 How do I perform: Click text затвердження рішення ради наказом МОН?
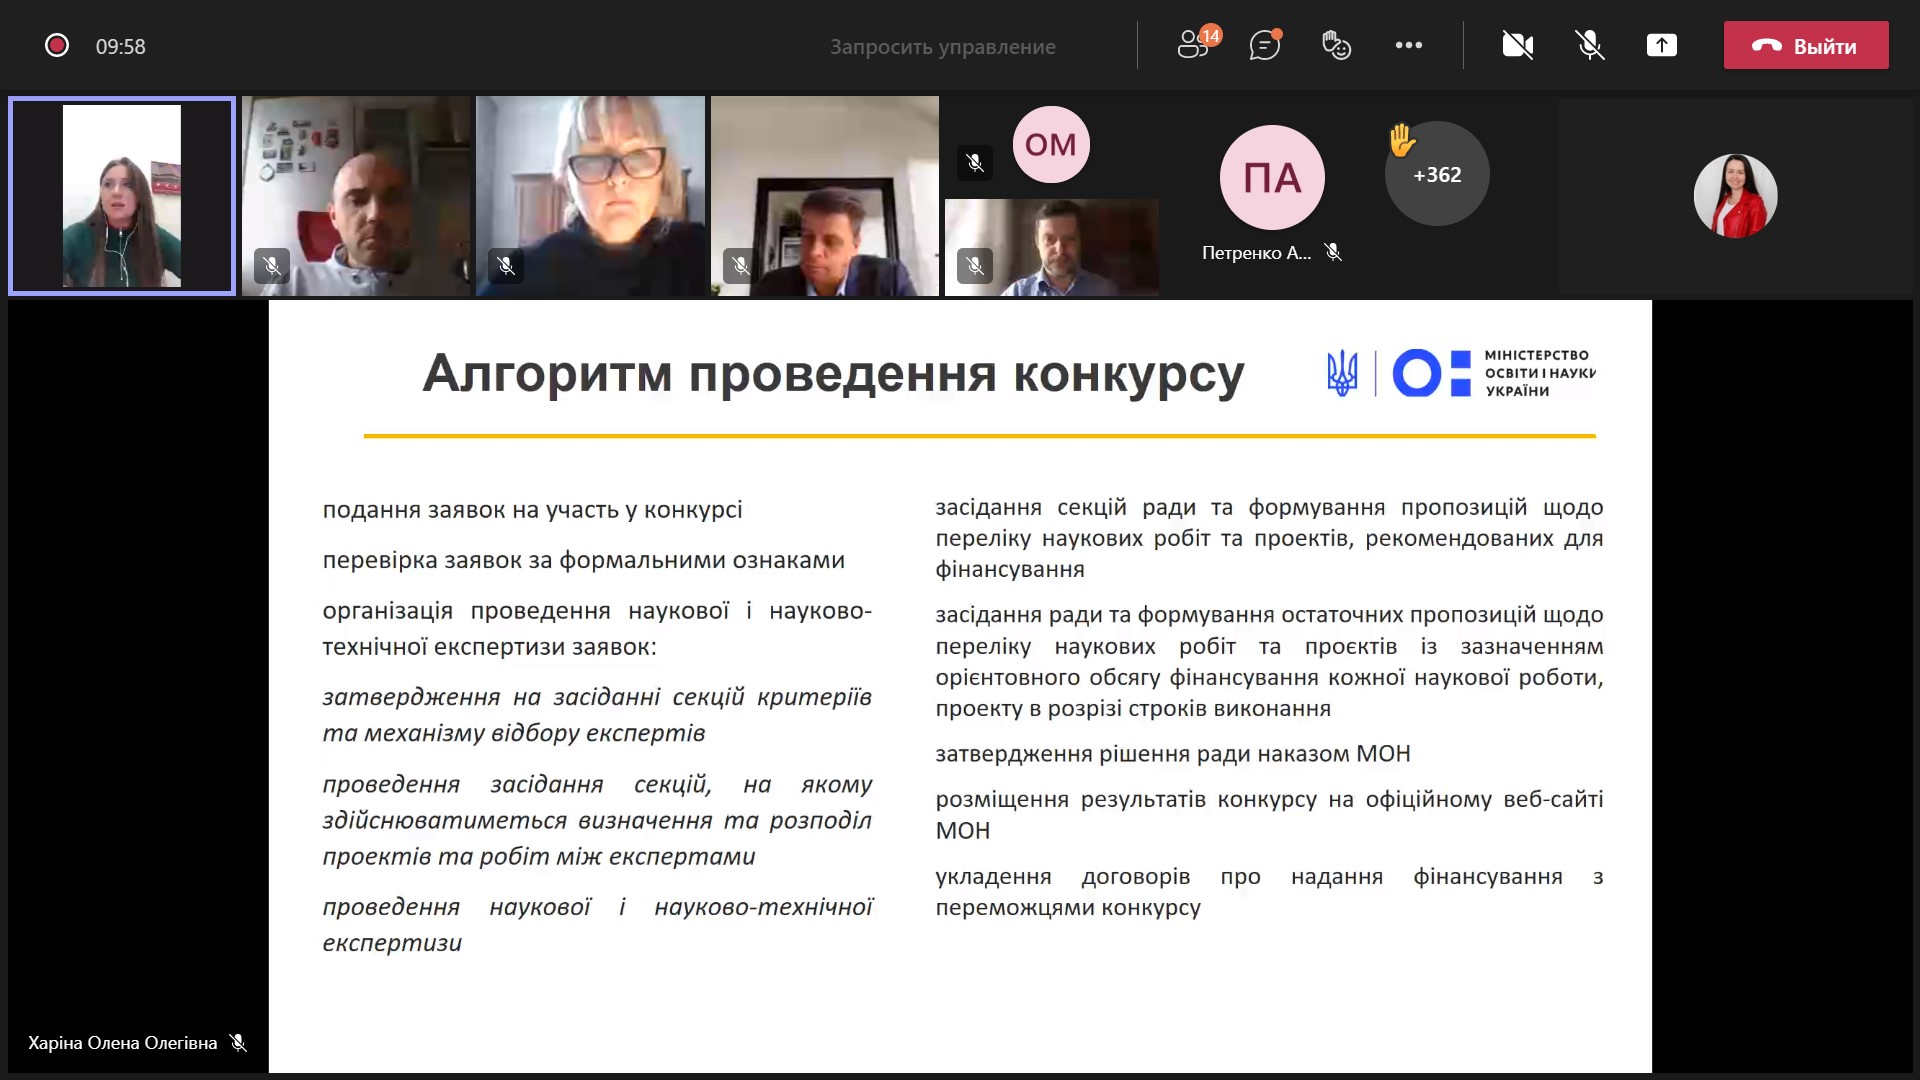(1173, 754)
